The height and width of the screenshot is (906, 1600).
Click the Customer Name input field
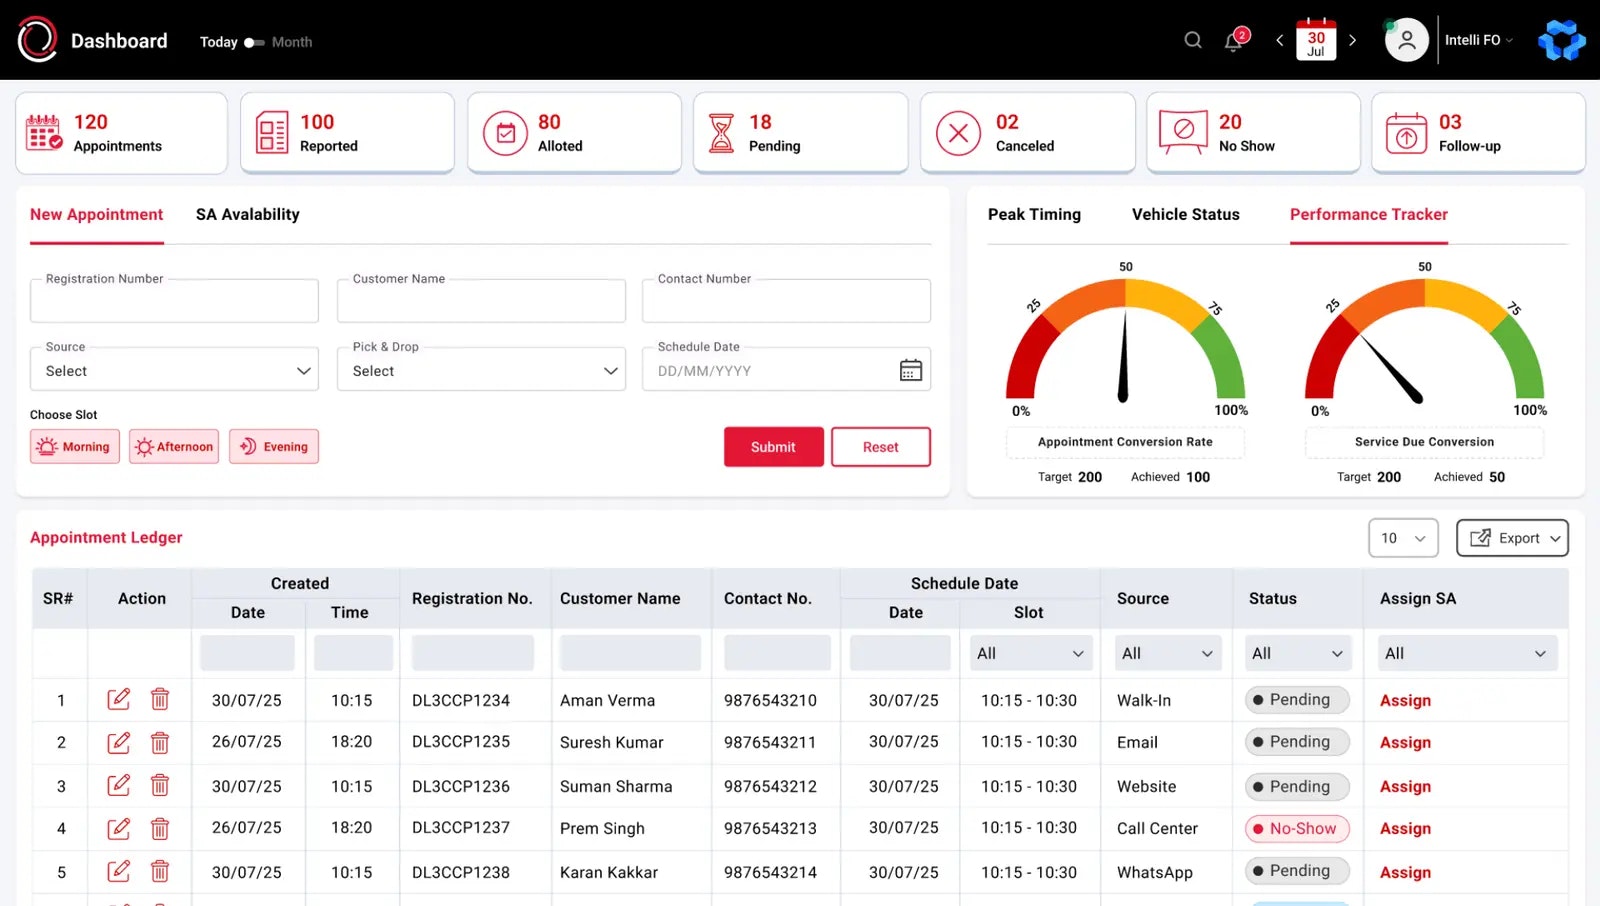pyautogui.click(x=480, y=300)
